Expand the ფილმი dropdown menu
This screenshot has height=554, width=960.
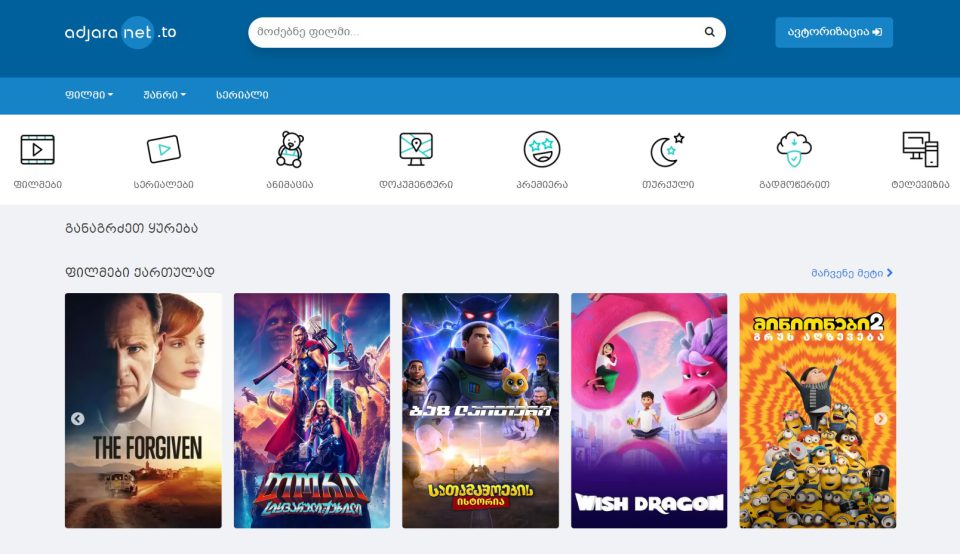click(89, 95)
